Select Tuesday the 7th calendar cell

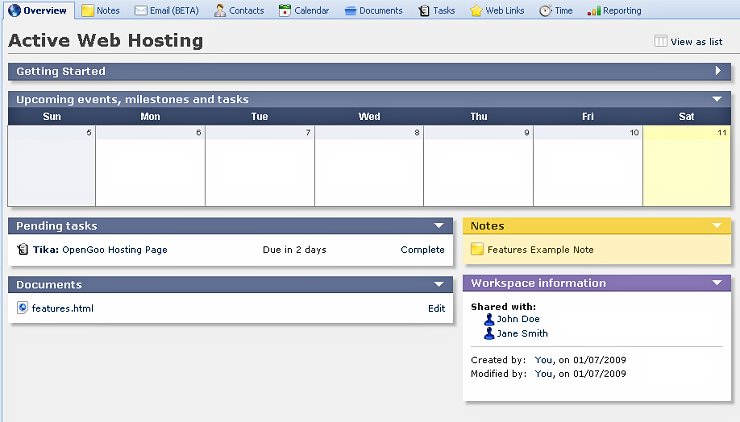pyautogui.click(x=260, y=166)
